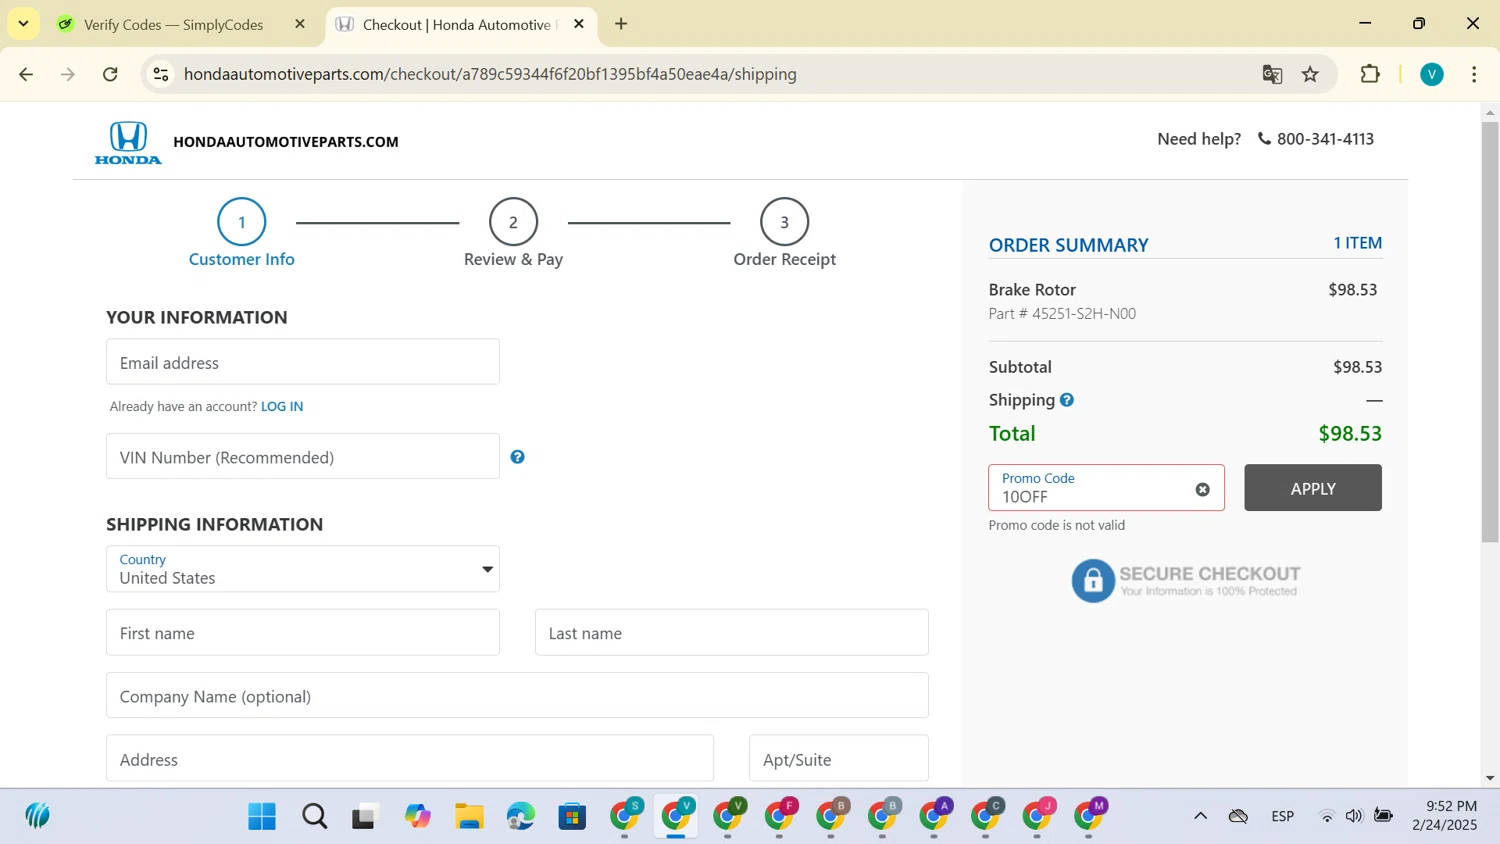
Task: Open the Wi-Fi network tray icon
Action: 1327,816
